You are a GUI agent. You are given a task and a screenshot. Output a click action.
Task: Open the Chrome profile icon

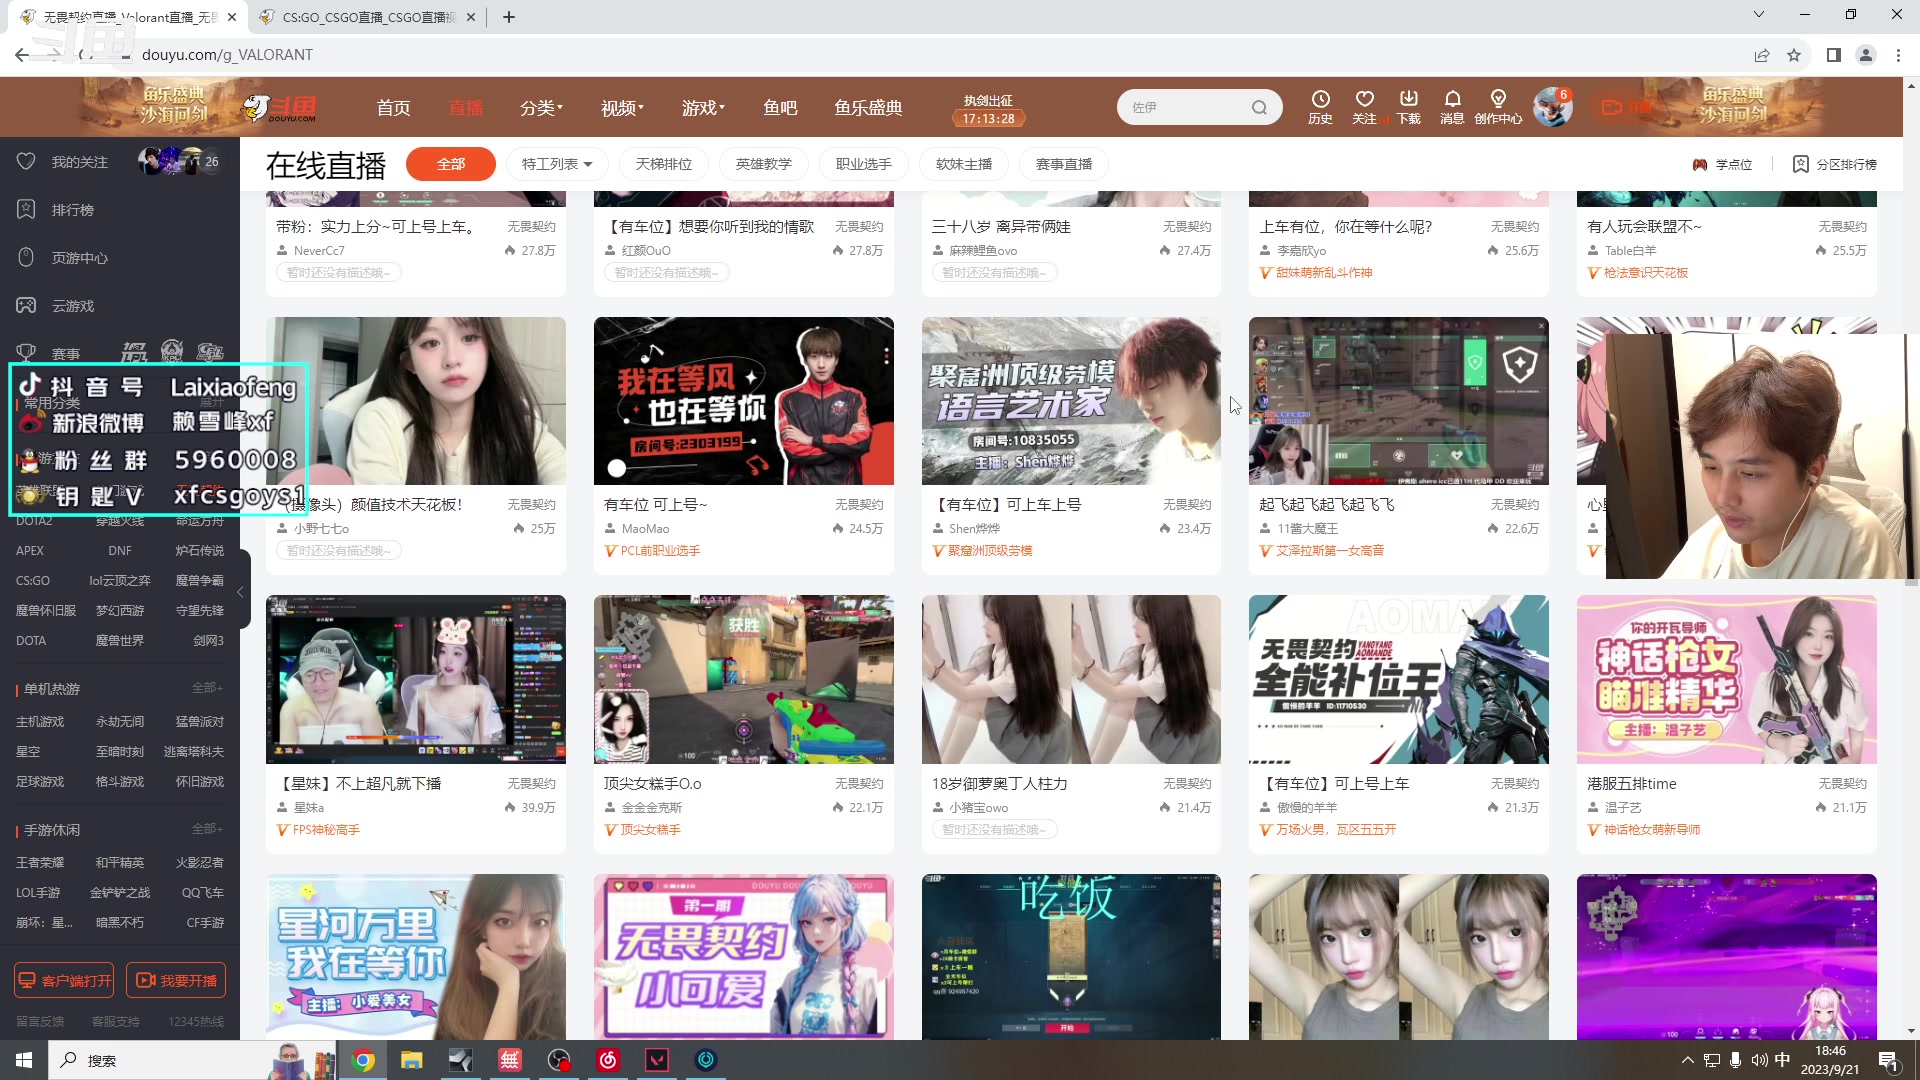1866,55
